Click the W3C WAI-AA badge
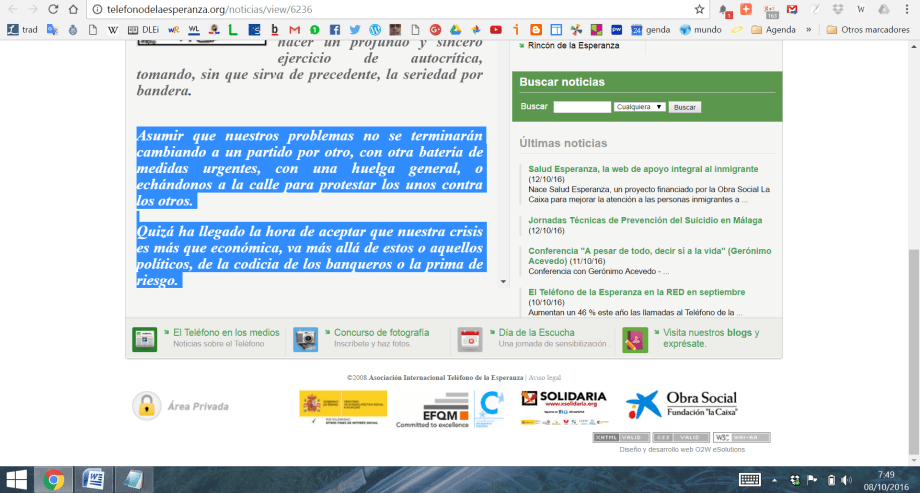920x493 pixels. [742, 437]
